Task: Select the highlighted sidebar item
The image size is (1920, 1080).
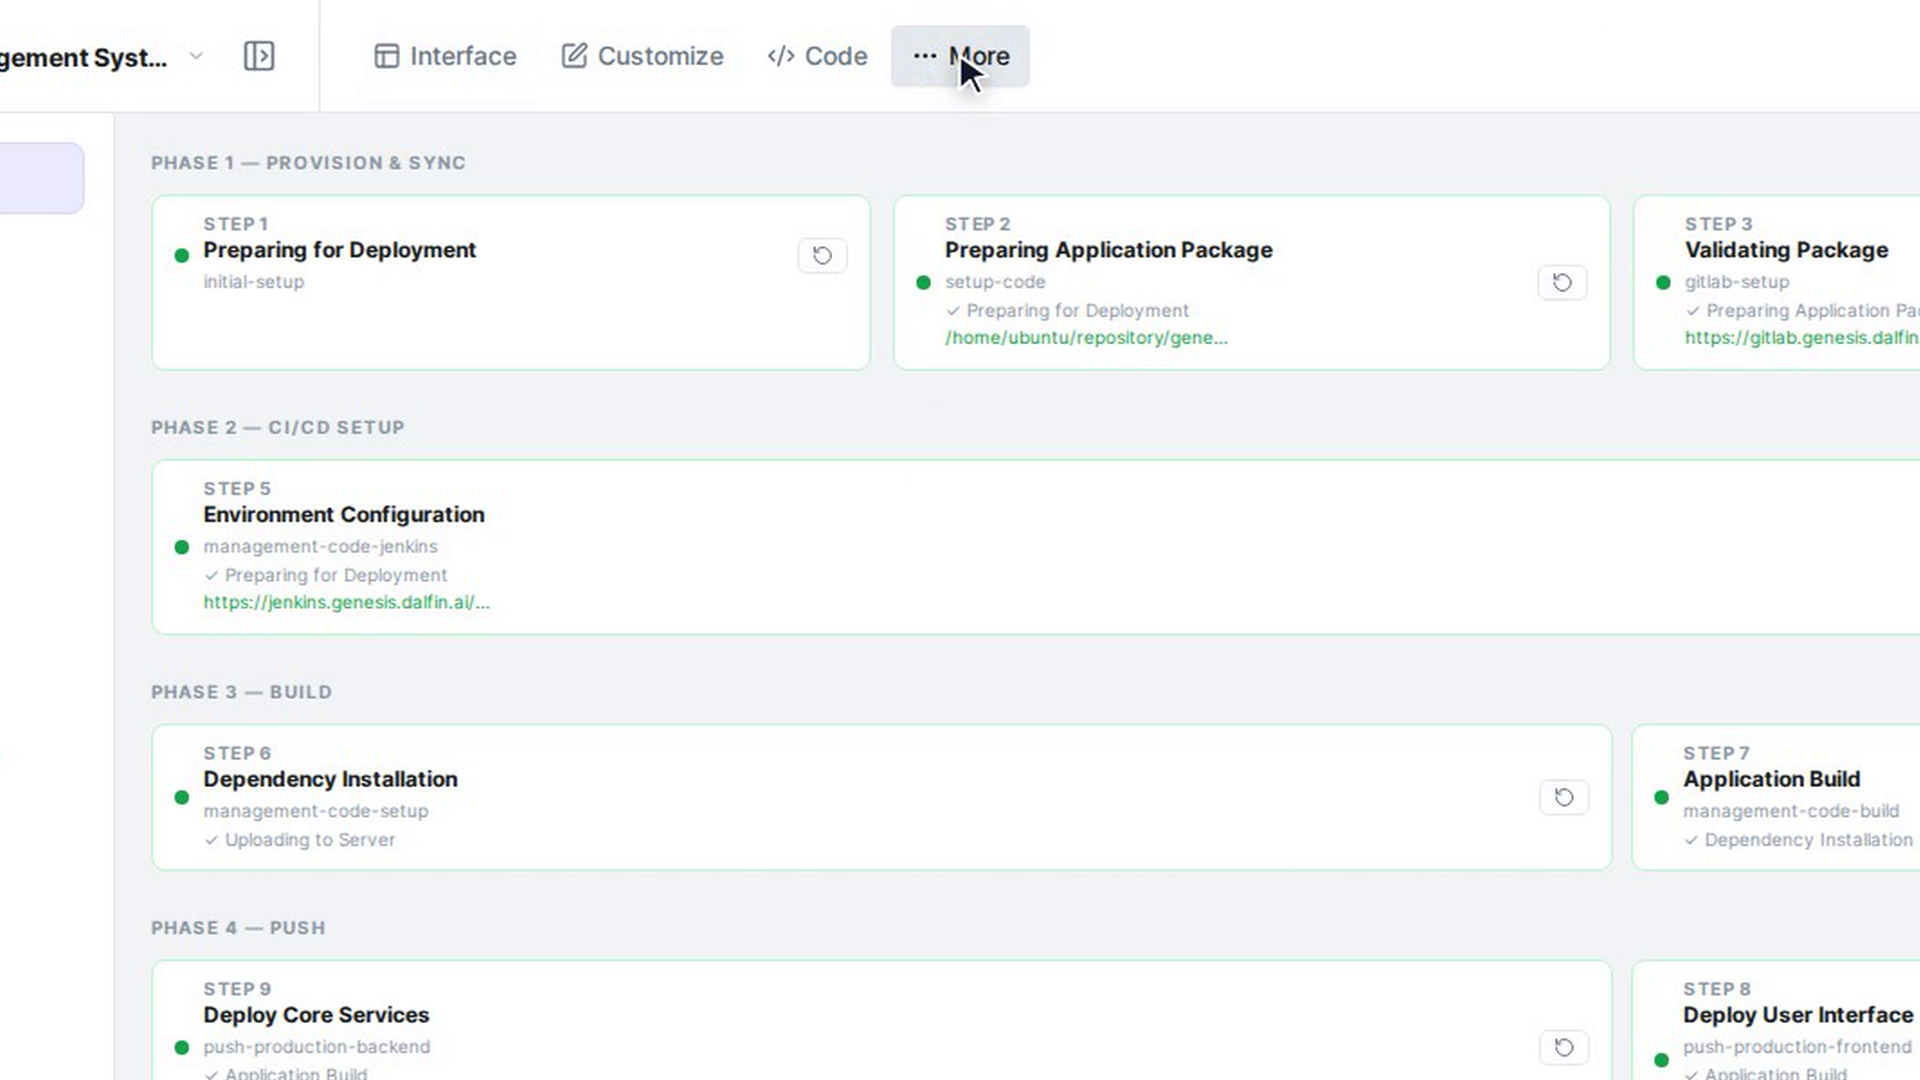Action: [41, 178]
